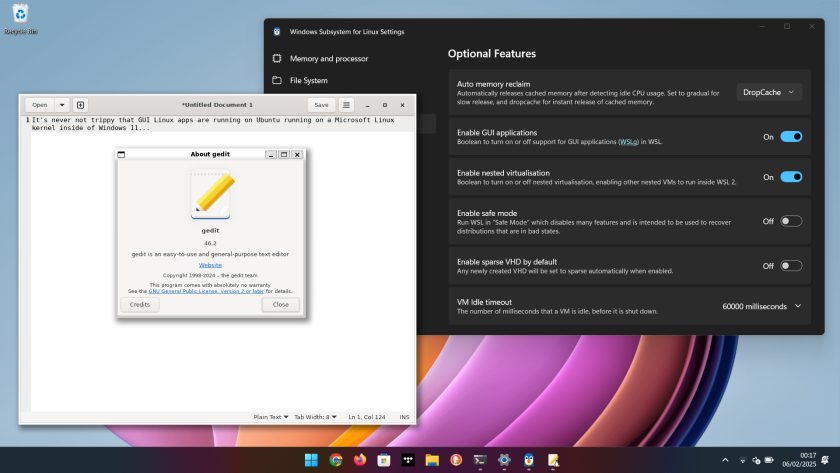
Task: Disable the Enable GUI applications toggle
Action: [791, 137]
